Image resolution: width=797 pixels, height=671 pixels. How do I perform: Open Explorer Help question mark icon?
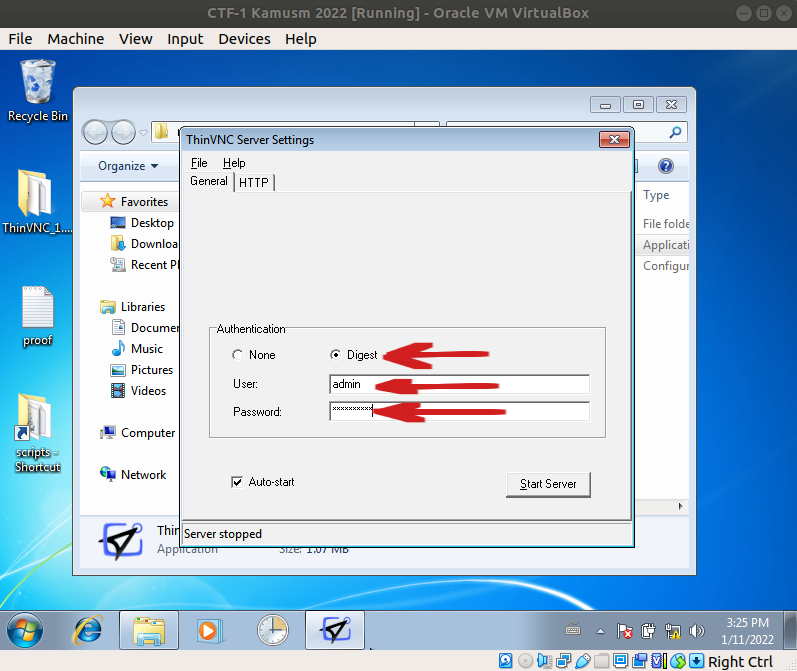665,166
